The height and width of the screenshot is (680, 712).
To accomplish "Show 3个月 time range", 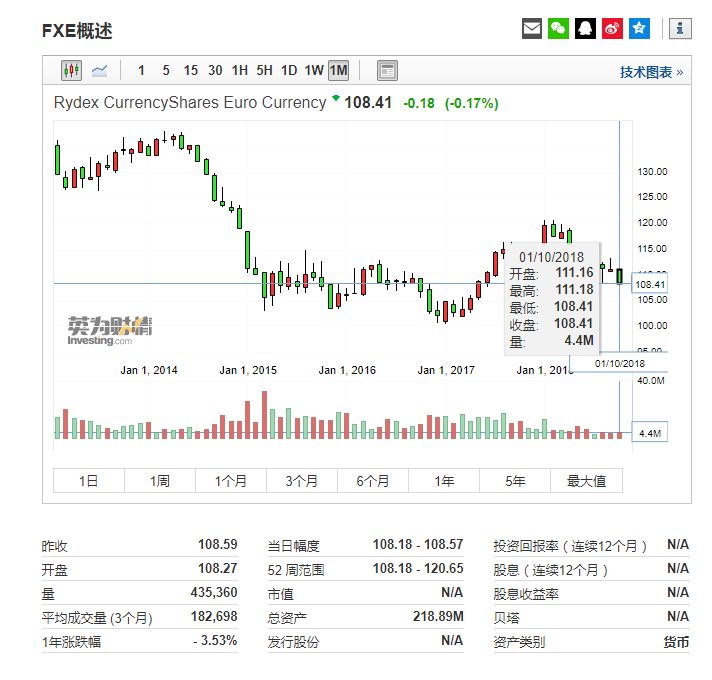I will 302,481.
